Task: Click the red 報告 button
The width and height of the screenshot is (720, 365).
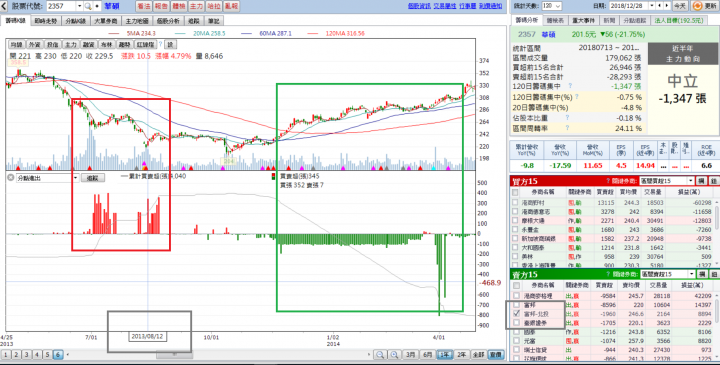Action: (x=161, y=6)
